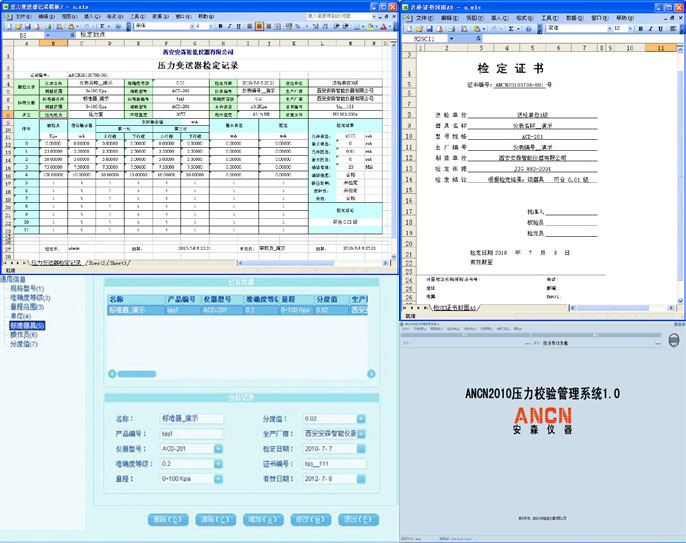This screenshot has height=543, width=686.
Task: Click Fill color bucket icon in left Excel
Action: click(x=371, y=27)
